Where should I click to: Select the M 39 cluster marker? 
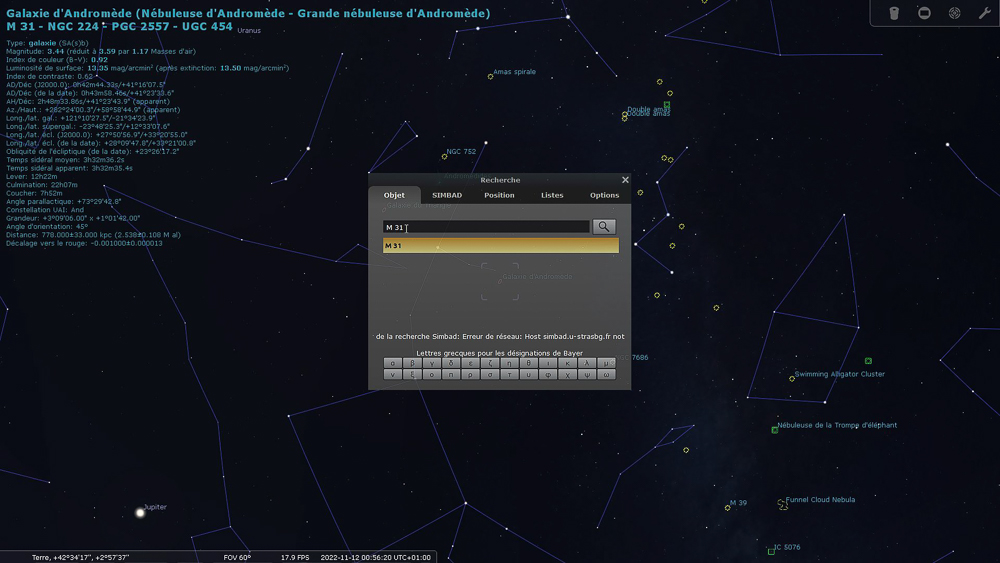[727, 508]
